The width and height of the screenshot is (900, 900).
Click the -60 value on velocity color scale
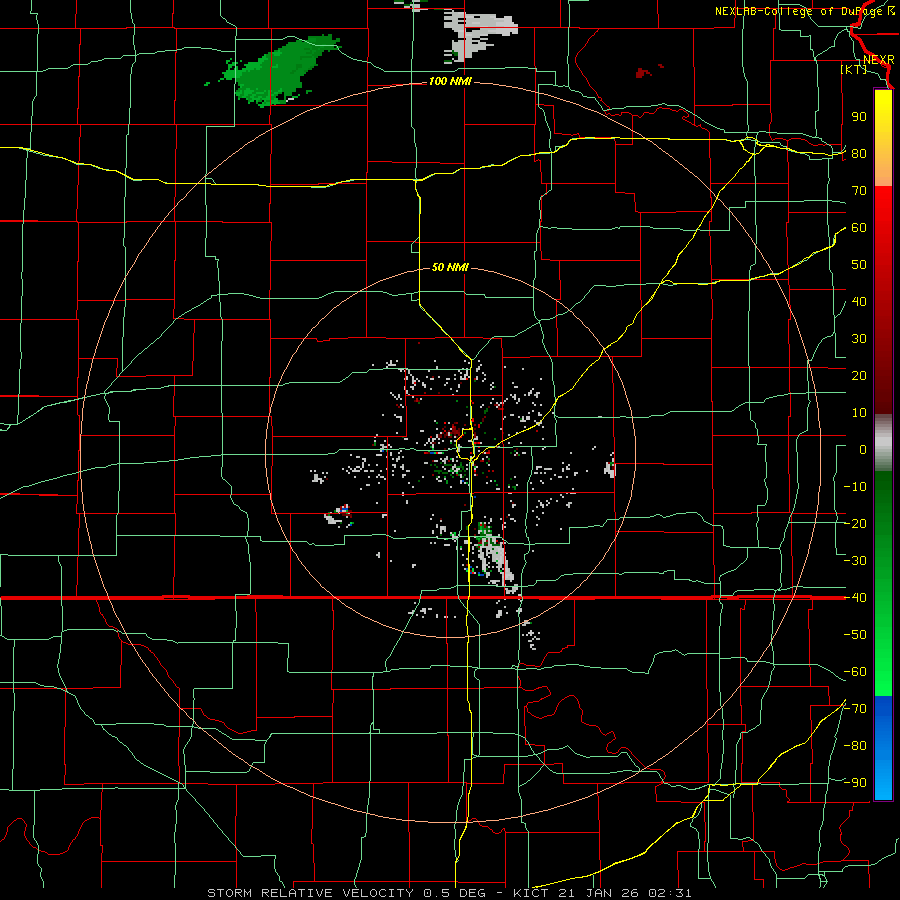pos(855,672)
